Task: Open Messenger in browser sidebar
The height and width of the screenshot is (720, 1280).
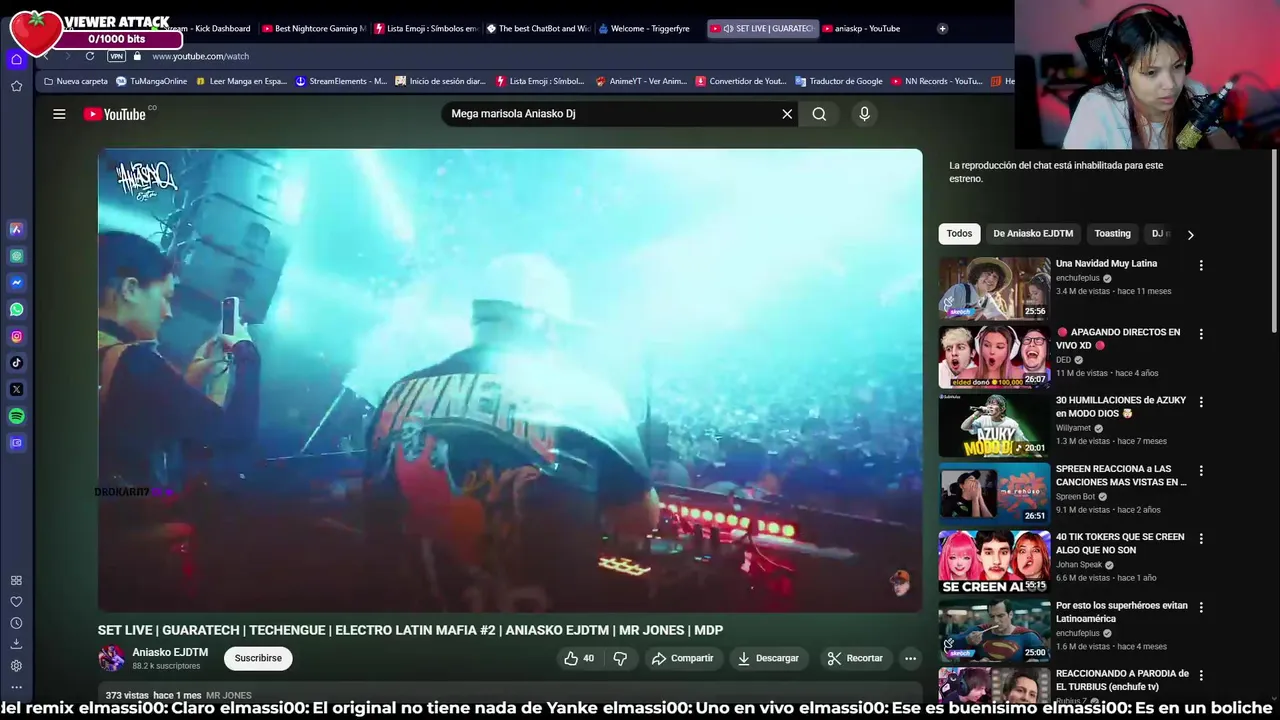Action: pyautogui.click(x=16, y=283)
